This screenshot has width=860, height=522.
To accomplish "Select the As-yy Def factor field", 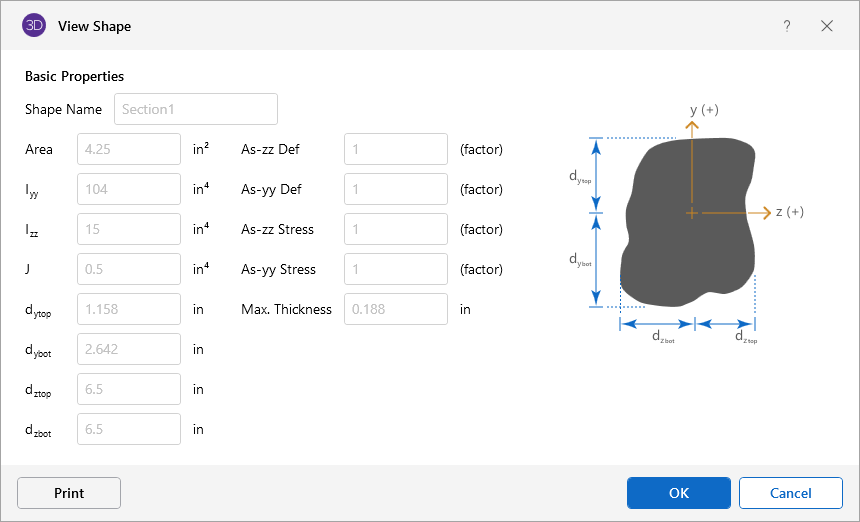I will coord(395,189).
